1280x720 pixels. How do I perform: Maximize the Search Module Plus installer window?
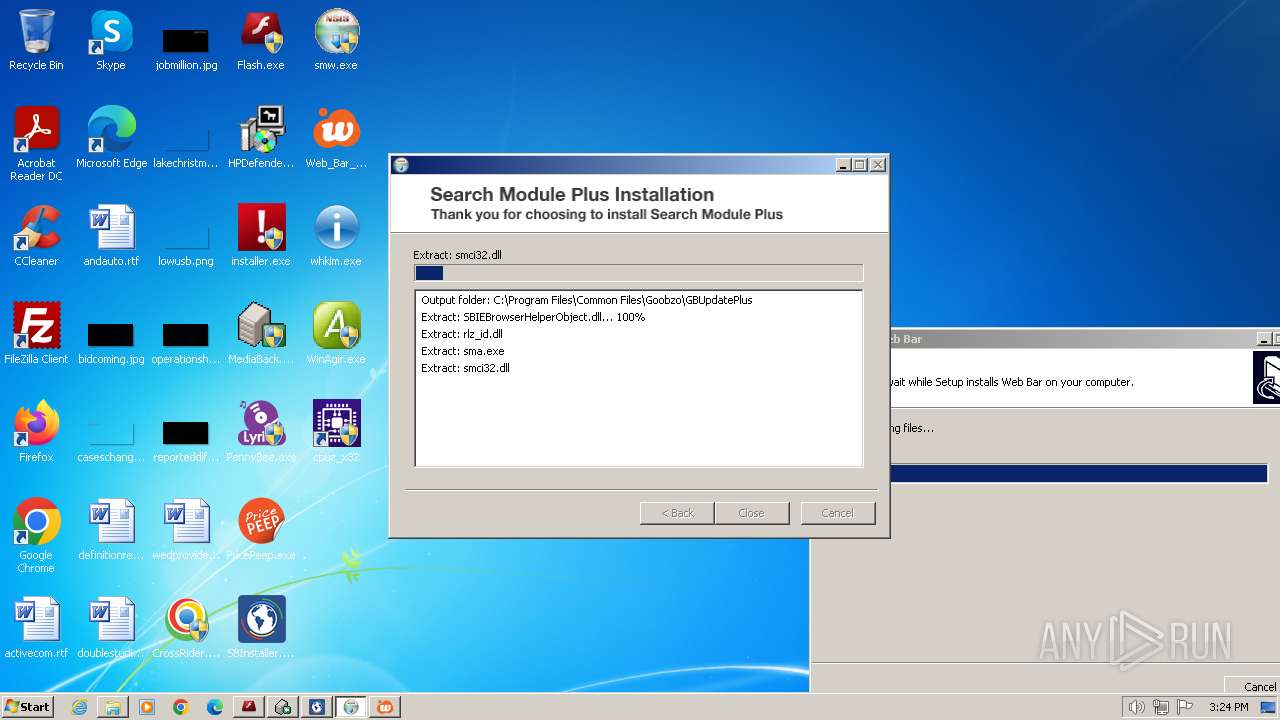[x=860, y=165]
